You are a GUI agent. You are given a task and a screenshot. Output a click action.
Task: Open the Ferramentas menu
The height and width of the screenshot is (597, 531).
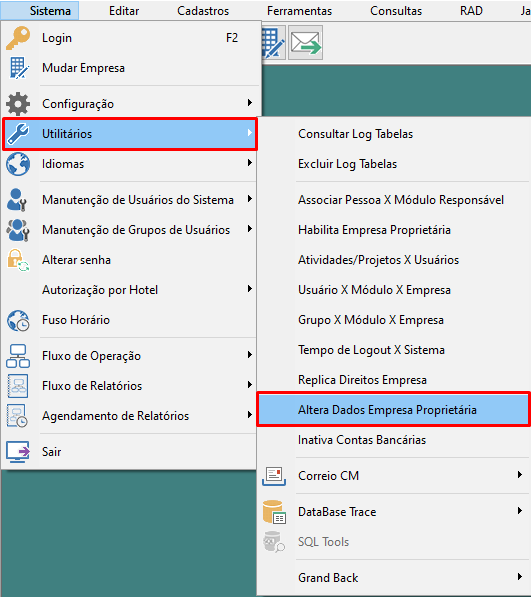pos(299,11)
